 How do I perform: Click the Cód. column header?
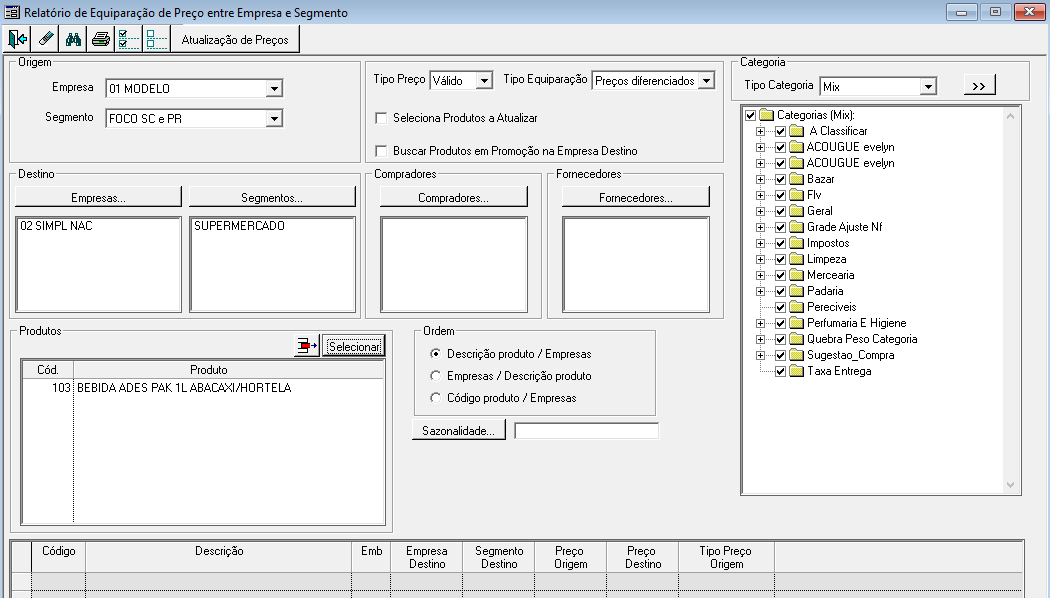pos(48,370)
